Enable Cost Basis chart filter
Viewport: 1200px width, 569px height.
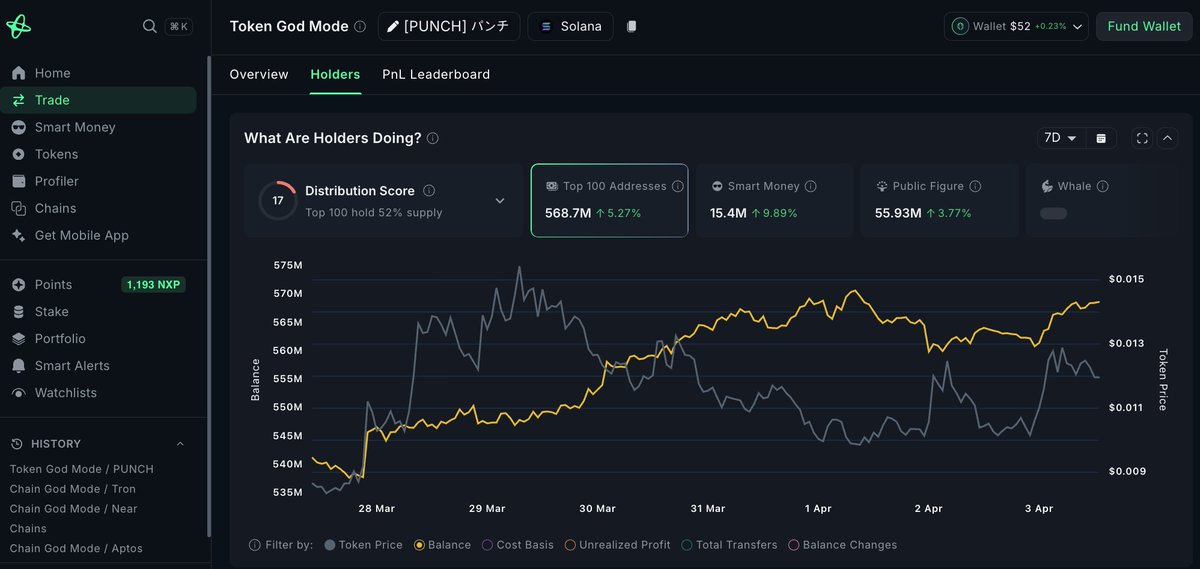[487, 545]
